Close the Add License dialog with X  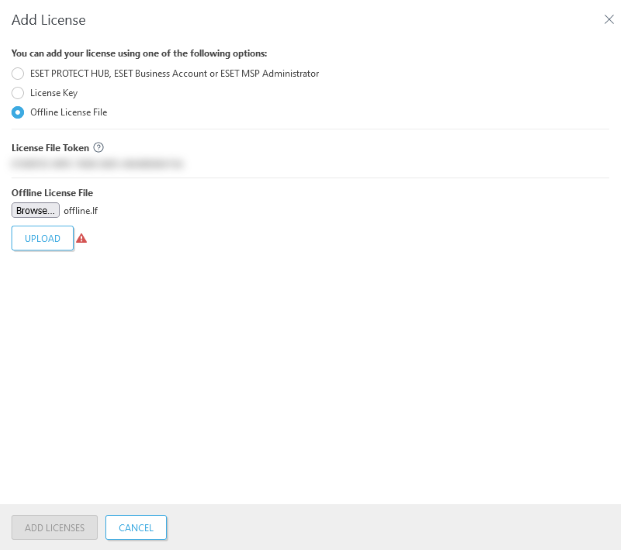(x=609, y=19)
